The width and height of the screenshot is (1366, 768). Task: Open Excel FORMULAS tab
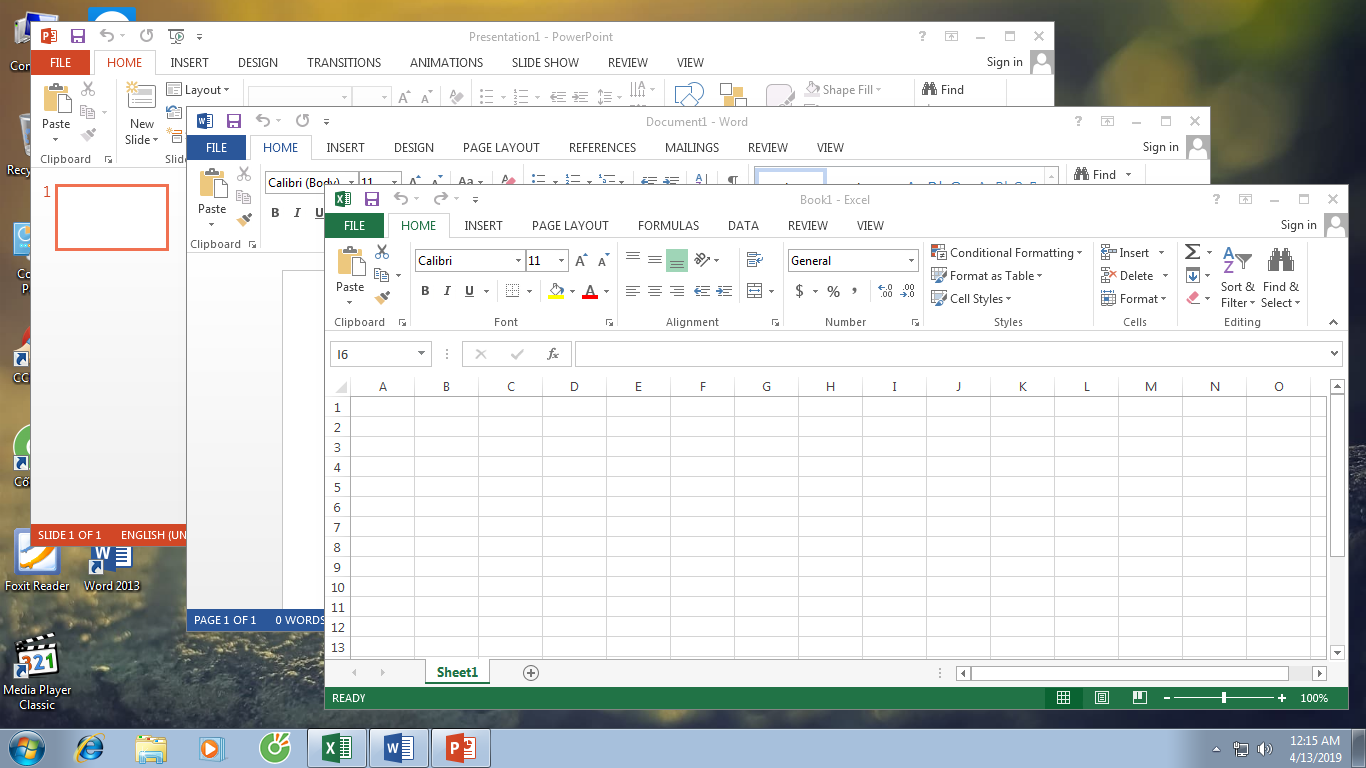(668, 226)
